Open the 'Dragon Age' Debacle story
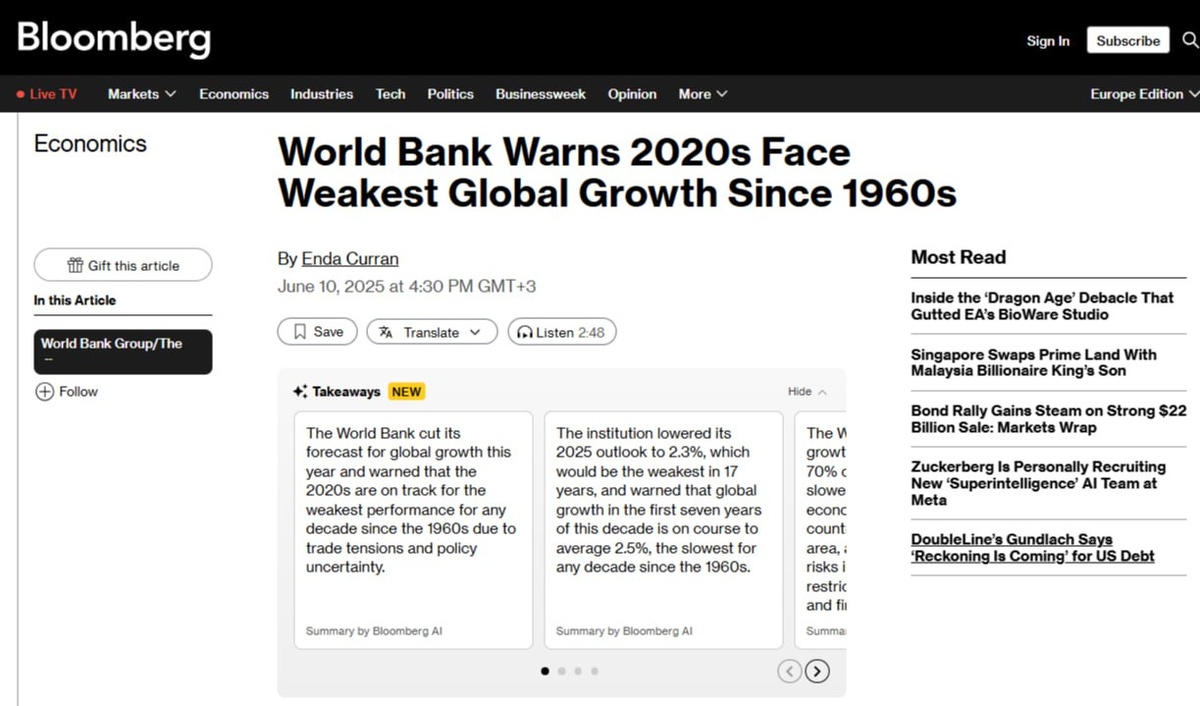1200x706 pixels. [x=1042, y=306]
